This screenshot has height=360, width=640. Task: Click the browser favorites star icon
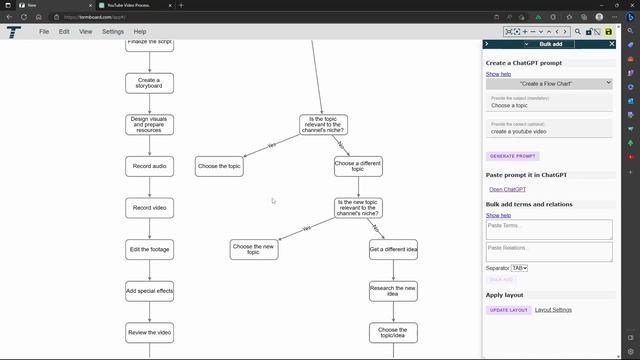569,17
